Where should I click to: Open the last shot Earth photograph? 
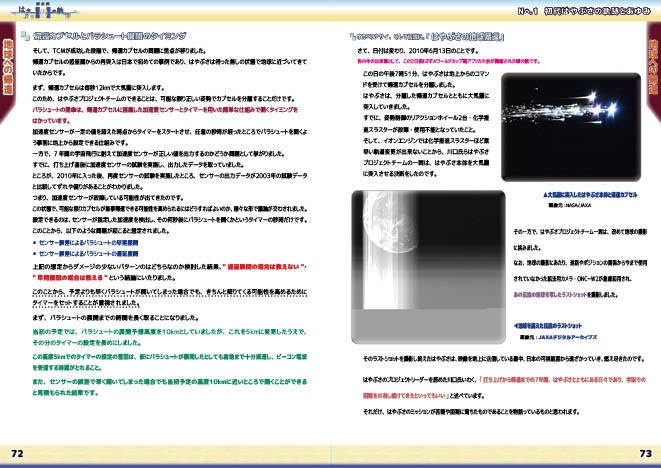[x=428, y=266]
